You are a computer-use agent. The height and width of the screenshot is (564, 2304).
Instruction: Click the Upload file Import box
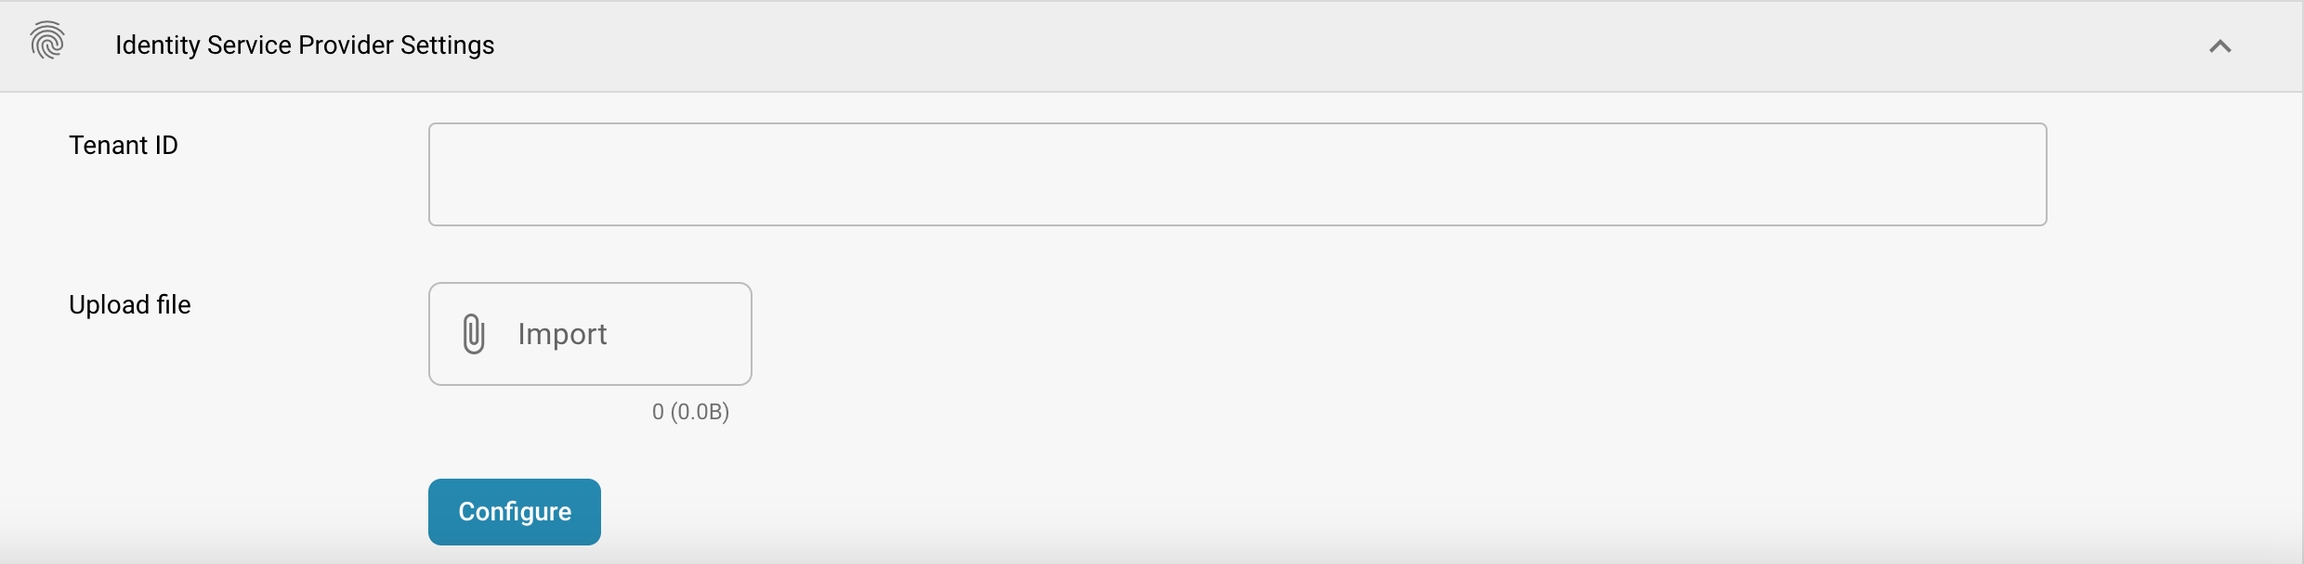click(x=590, y=334)
